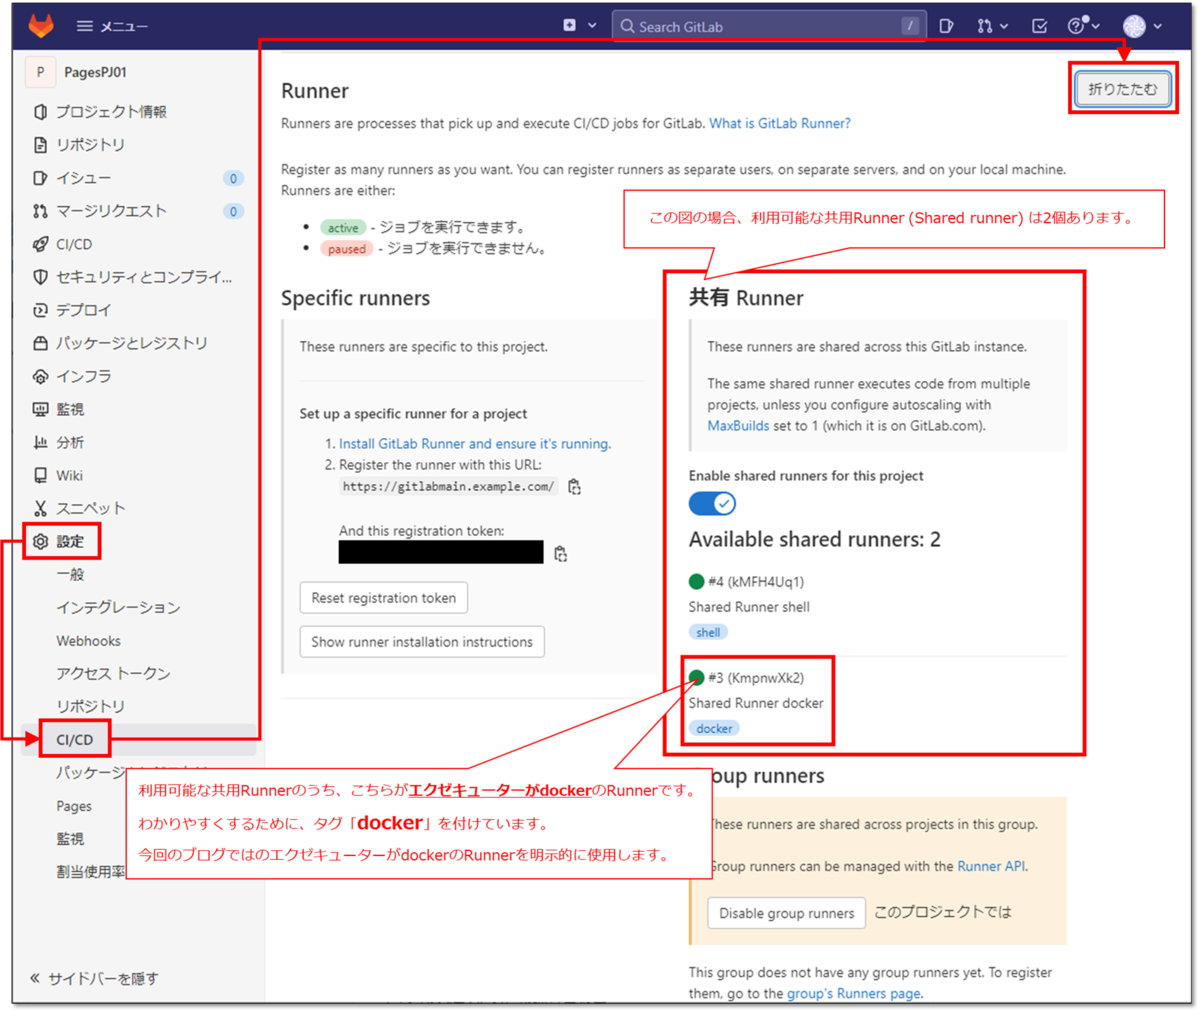Copy the runner registration URL
The width and height of the screenshot is (1200, 1012).
(x=574, y=487)
